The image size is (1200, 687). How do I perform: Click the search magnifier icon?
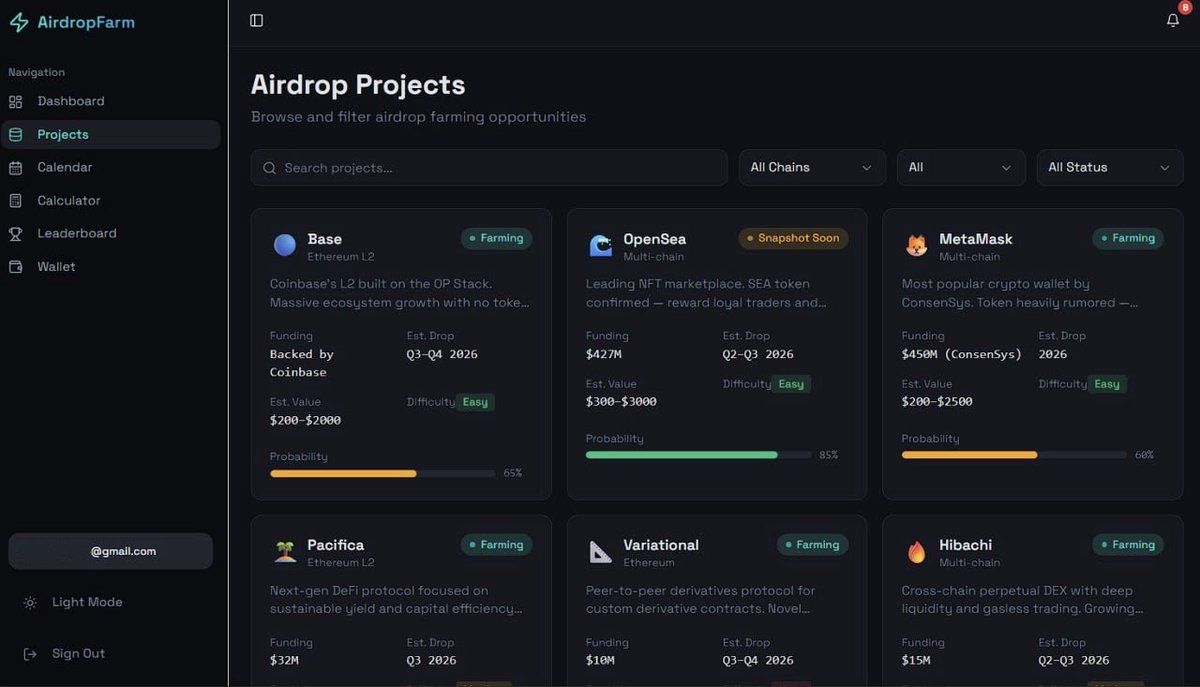click(x=269, y=168)
